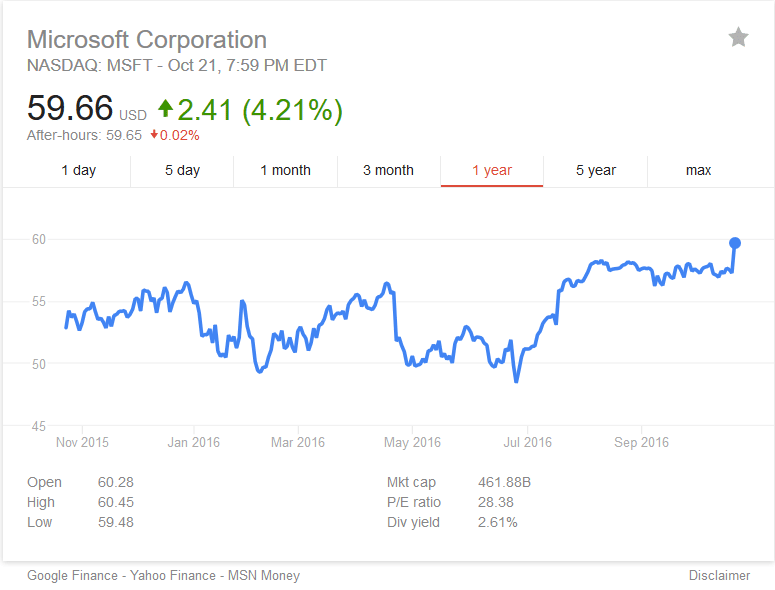Click the Jan 2016 axis label
This screenshot has height=590, width=775.
[194, 442]
